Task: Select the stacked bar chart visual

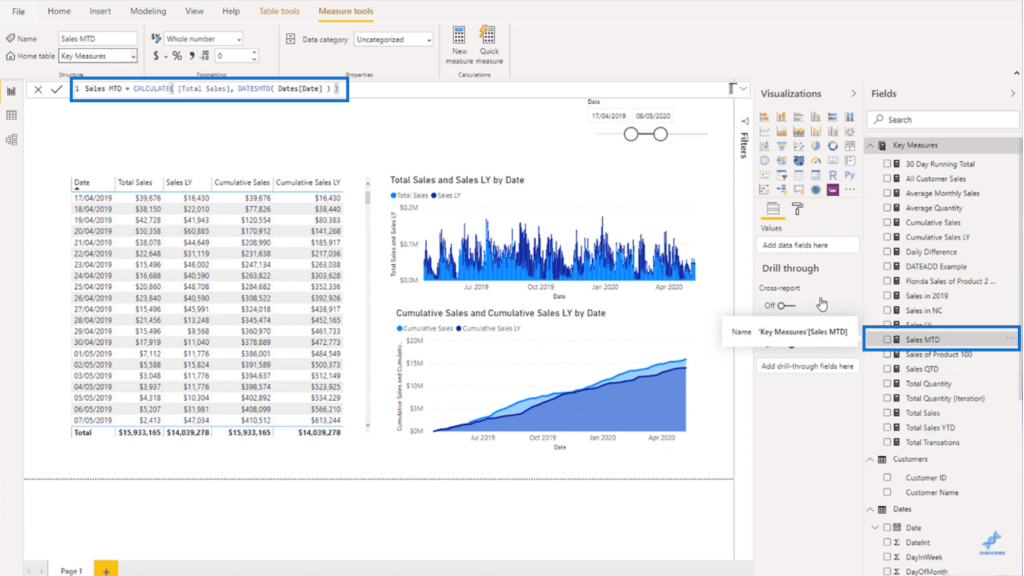Action: click(x=764, y=117)
